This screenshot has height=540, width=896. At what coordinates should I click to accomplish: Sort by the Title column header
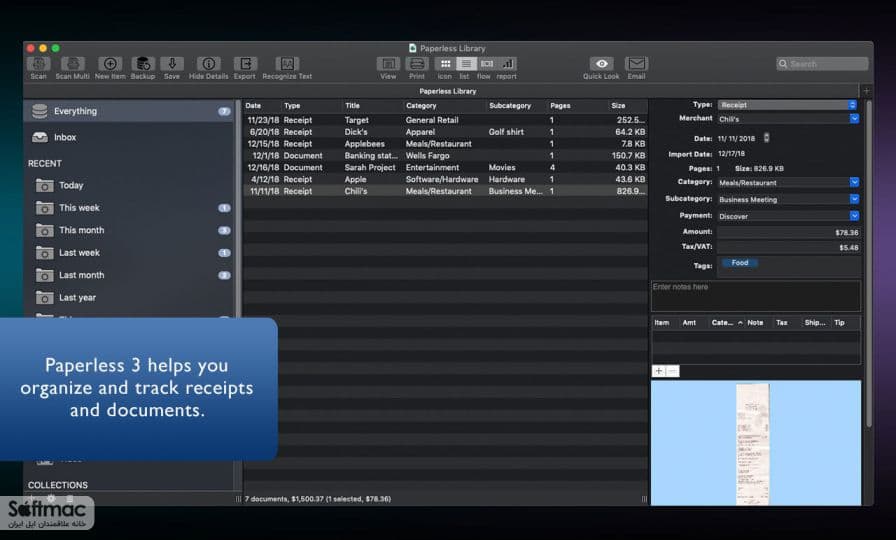[373, 106]
